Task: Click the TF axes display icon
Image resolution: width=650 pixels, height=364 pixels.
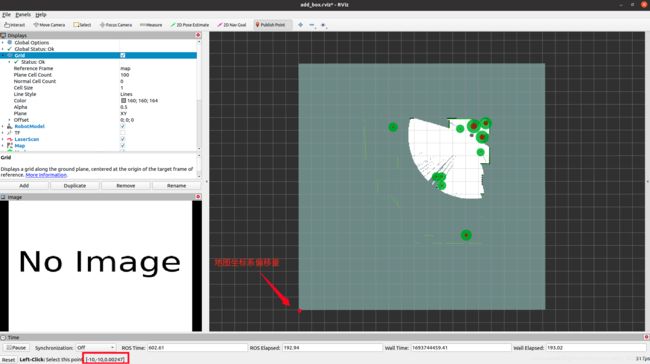Action: click(10, 133)
